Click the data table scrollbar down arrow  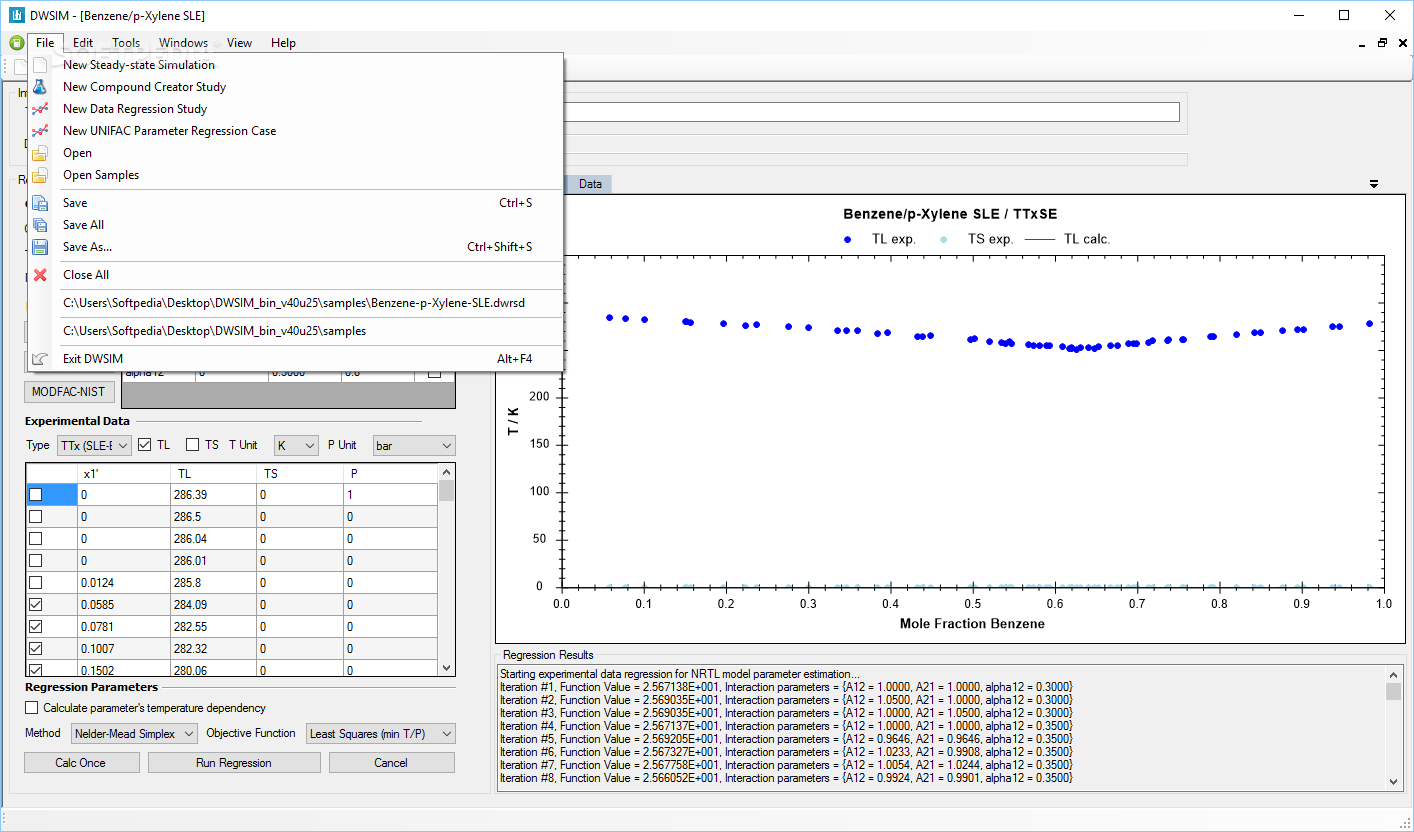point(446,668)
